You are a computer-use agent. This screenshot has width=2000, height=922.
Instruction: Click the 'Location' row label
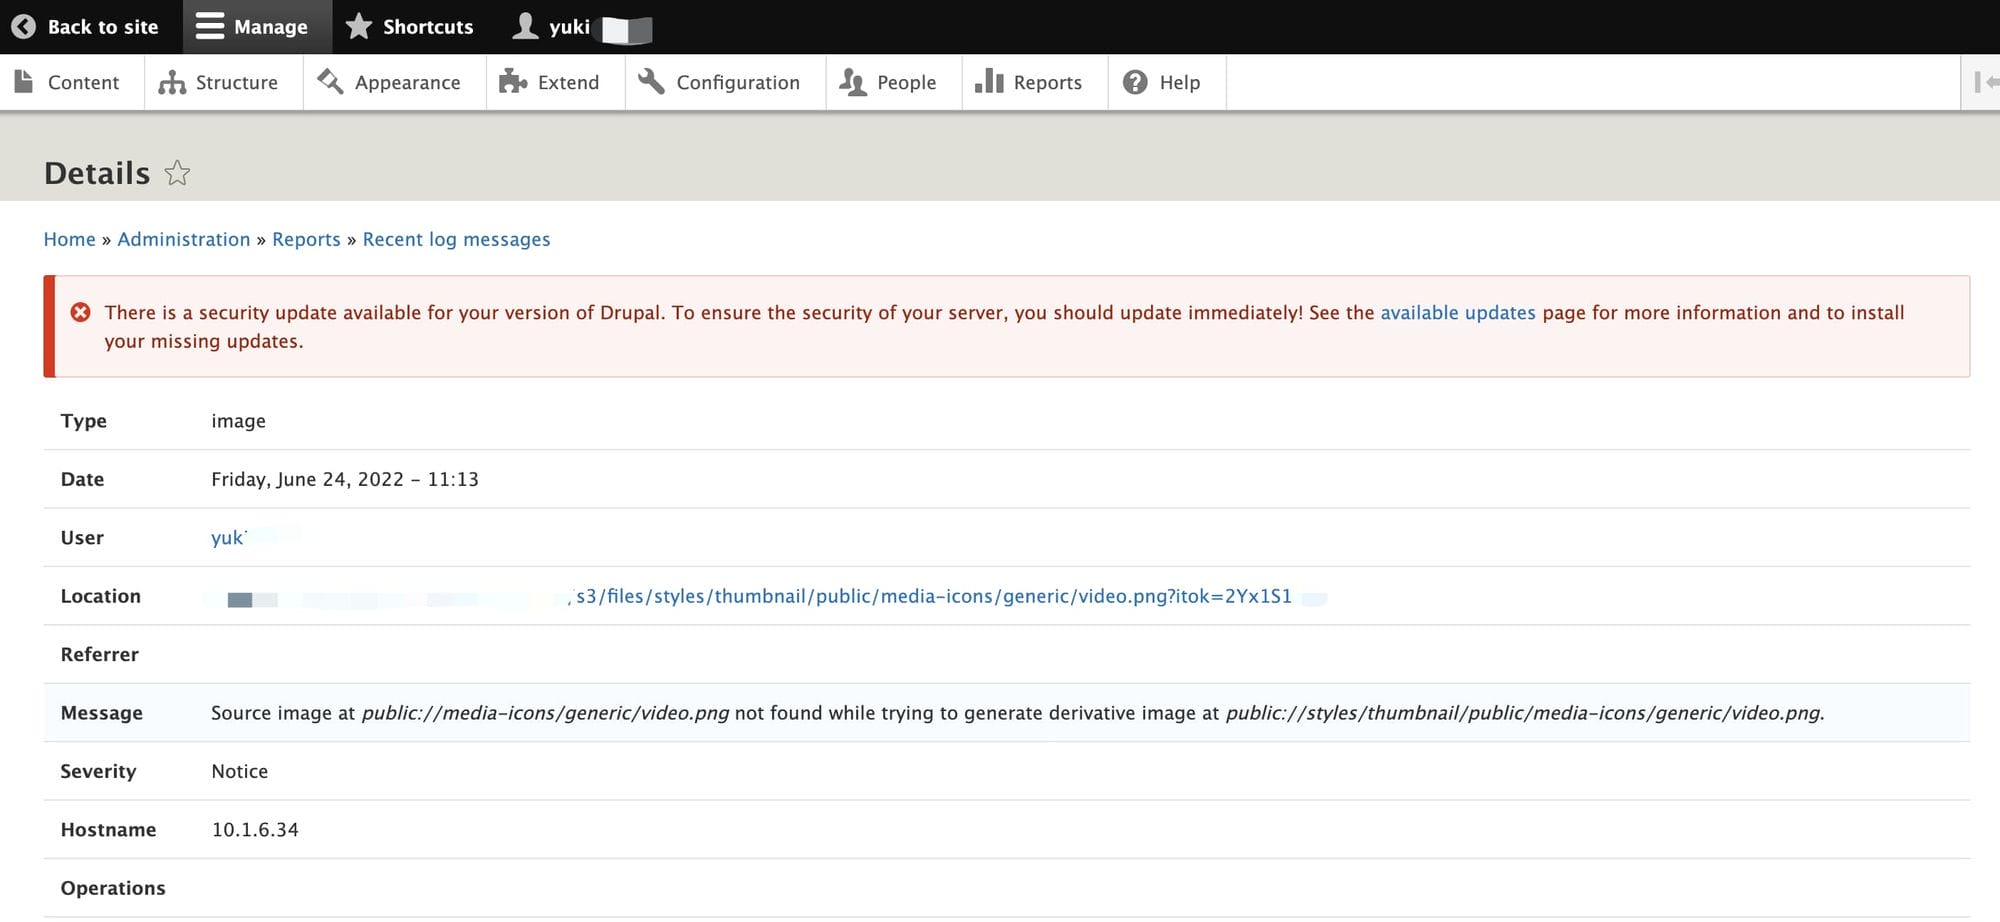(101, 596)
